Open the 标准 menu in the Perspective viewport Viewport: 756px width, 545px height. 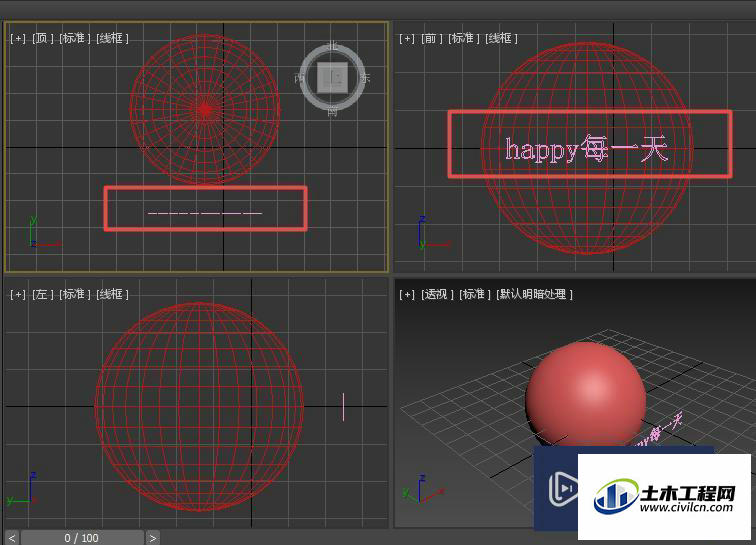tap(474, 294)
